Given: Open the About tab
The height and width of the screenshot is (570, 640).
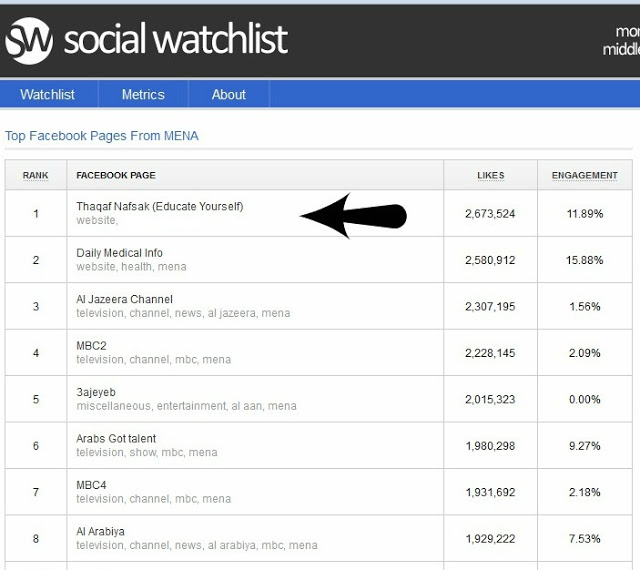Looking at the screenshot, I should click(x=229, y=94).
